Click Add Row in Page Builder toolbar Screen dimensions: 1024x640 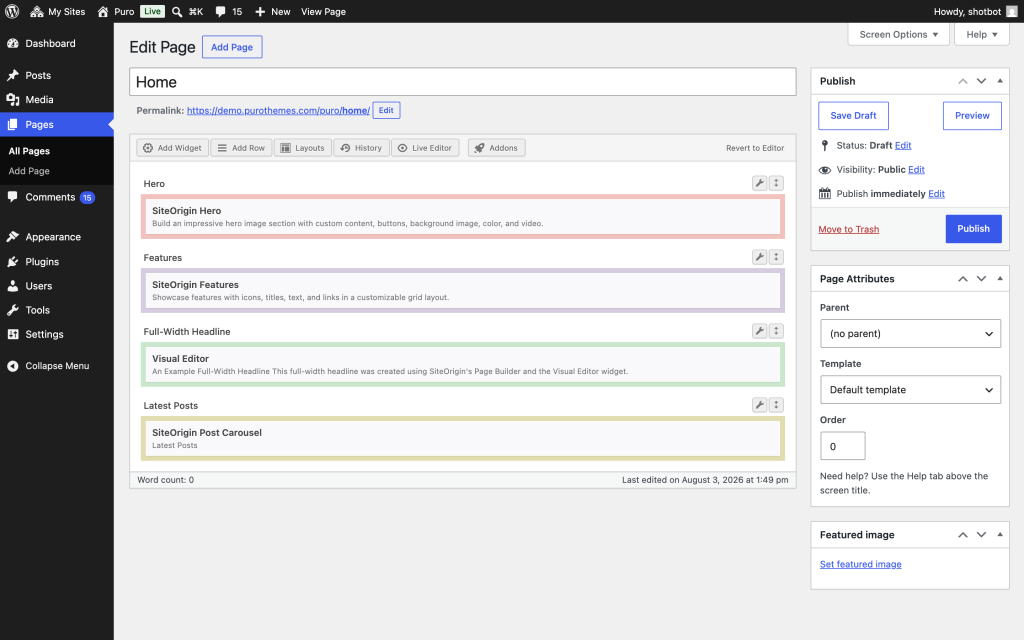coord(241,148)
